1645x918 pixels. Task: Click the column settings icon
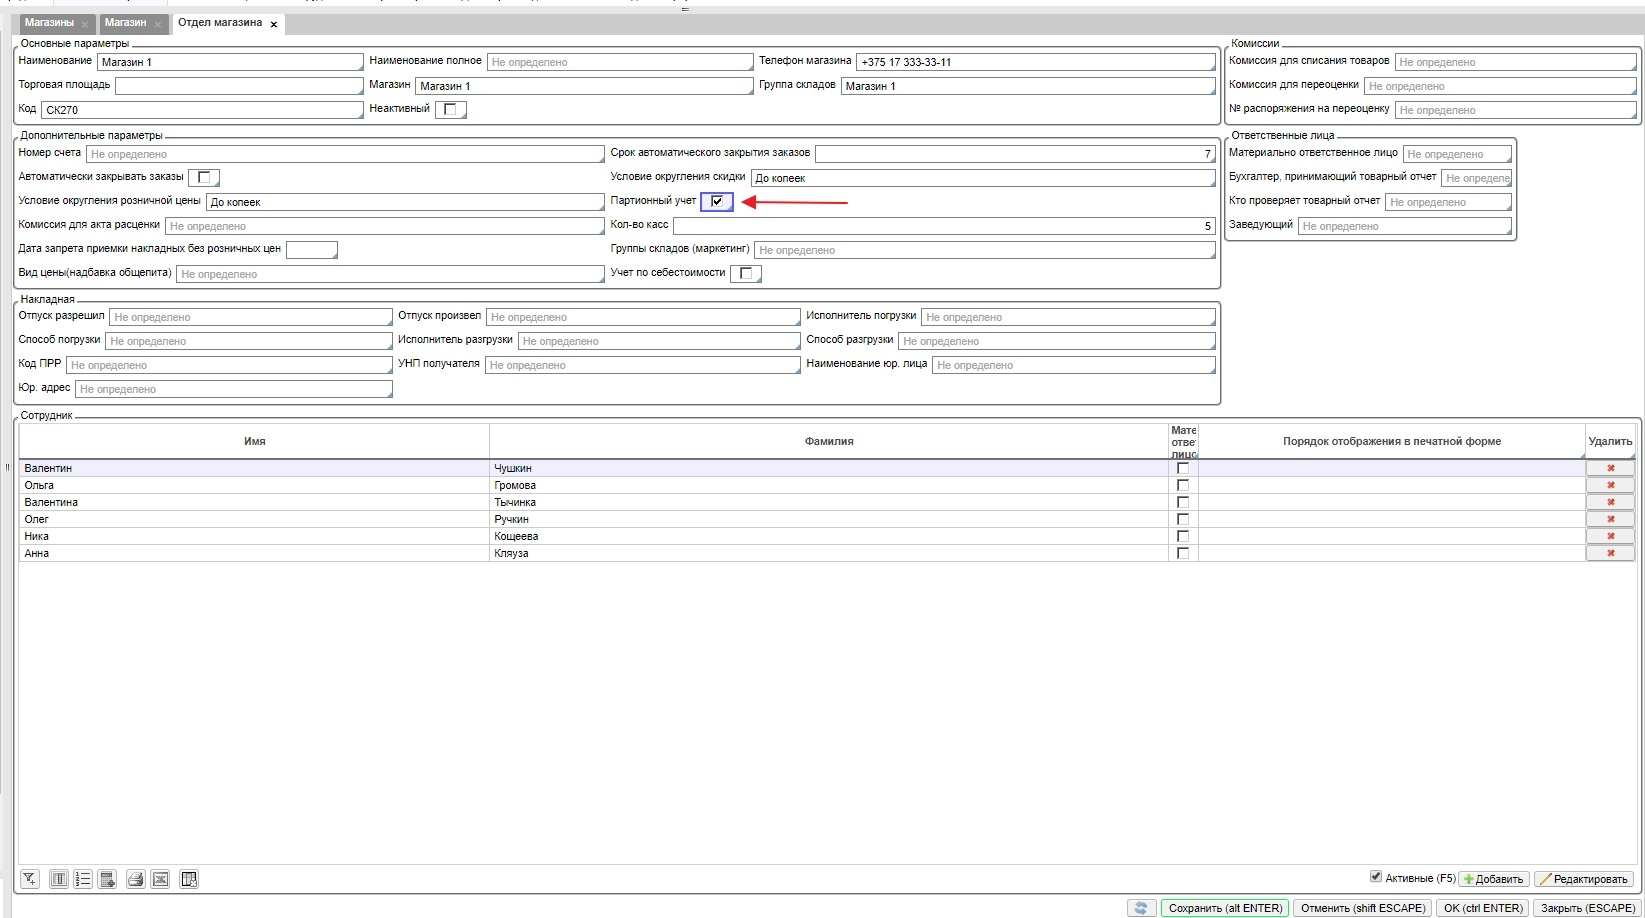coord(59,879)
